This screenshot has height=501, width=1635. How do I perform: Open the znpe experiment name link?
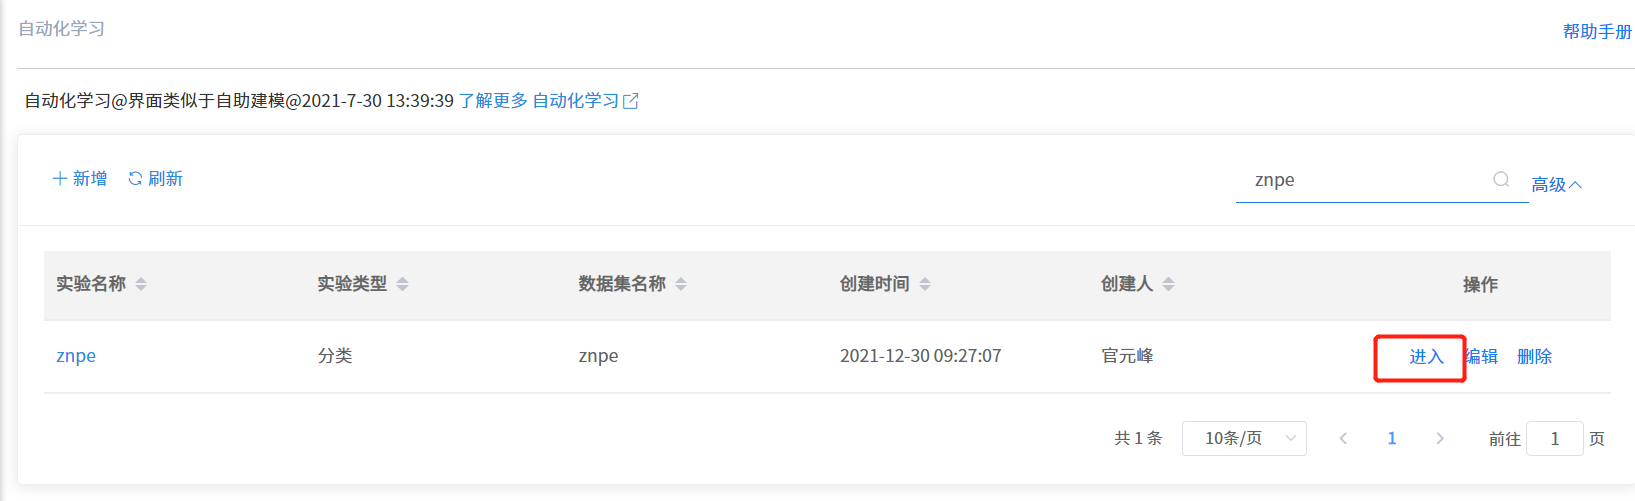[x=76, y=356]
